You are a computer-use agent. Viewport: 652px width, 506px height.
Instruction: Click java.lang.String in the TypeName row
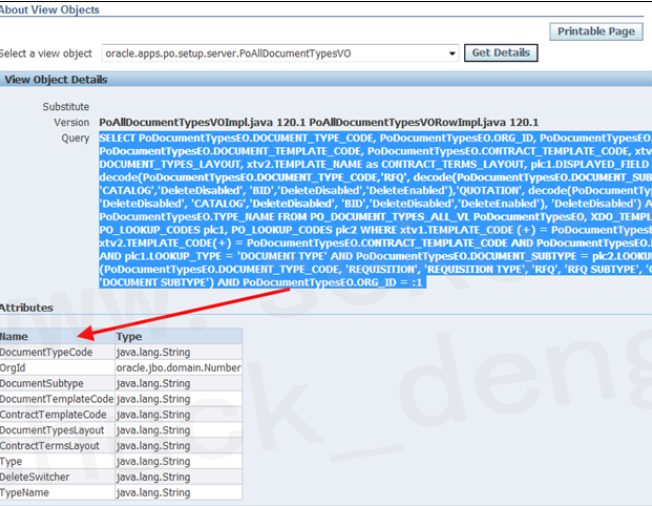click(x=179, y=493)
